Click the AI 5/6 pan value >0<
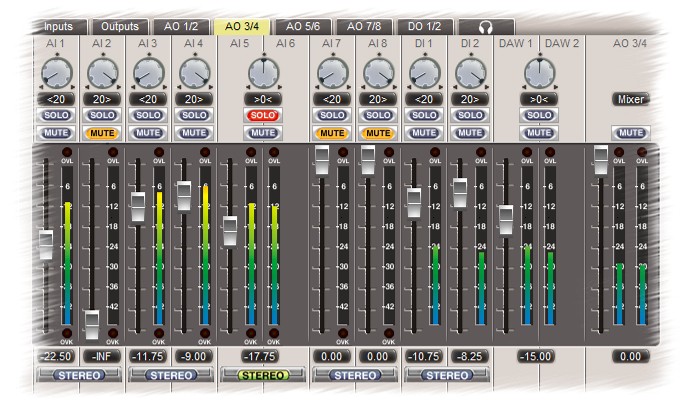The width and height of the screenshot is (688, 404). 263,100
